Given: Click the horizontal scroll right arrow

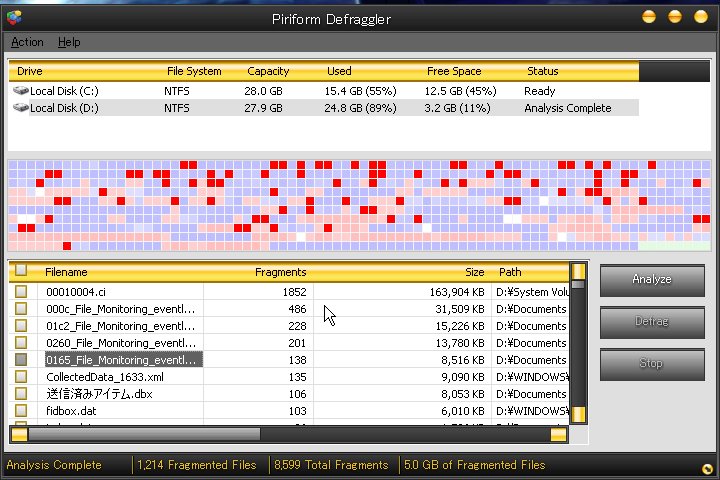Looking at the screenshot, I should pos(558,434).
